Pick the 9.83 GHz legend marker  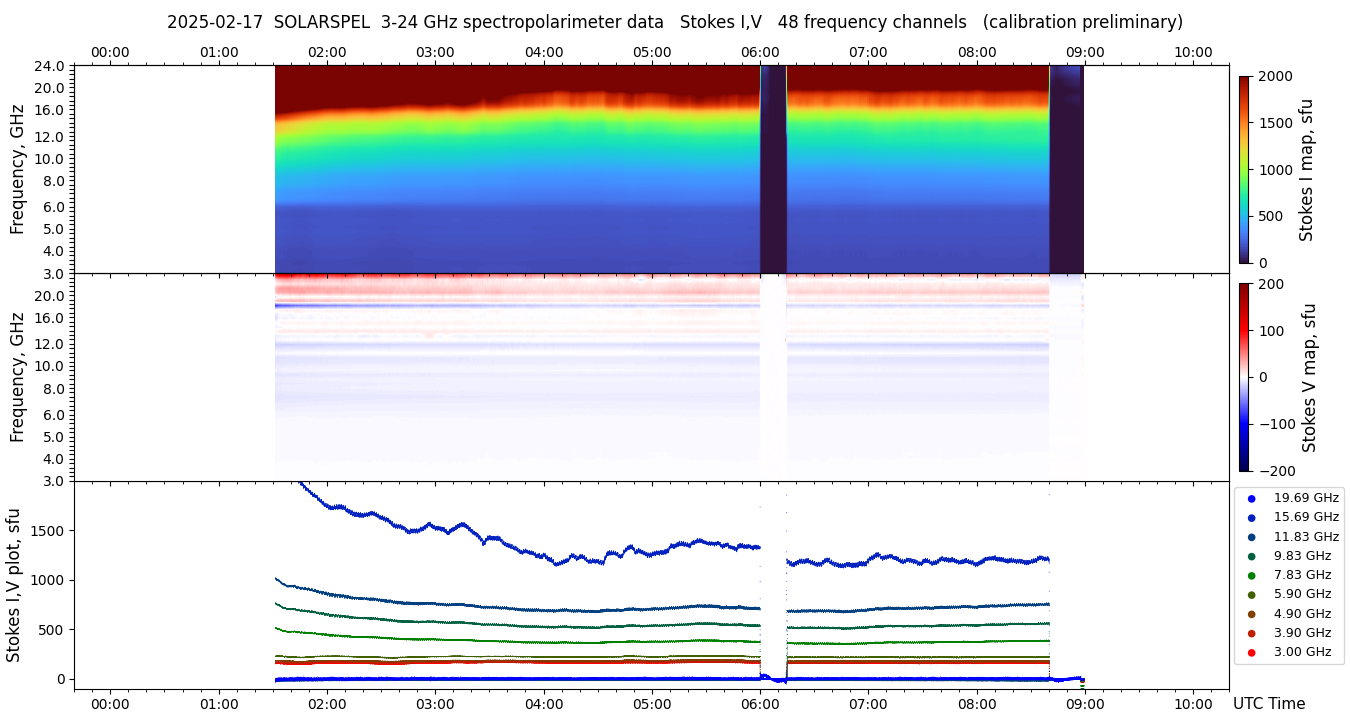pyautogui.click(x=1251, y=556)
